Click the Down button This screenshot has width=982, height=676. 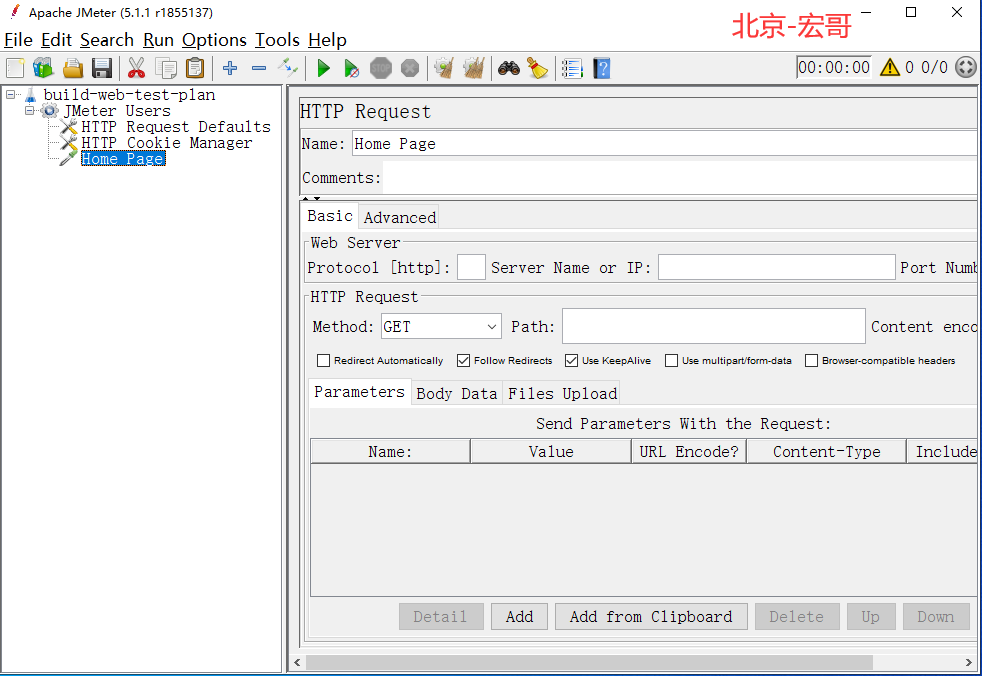pos(936,616)
